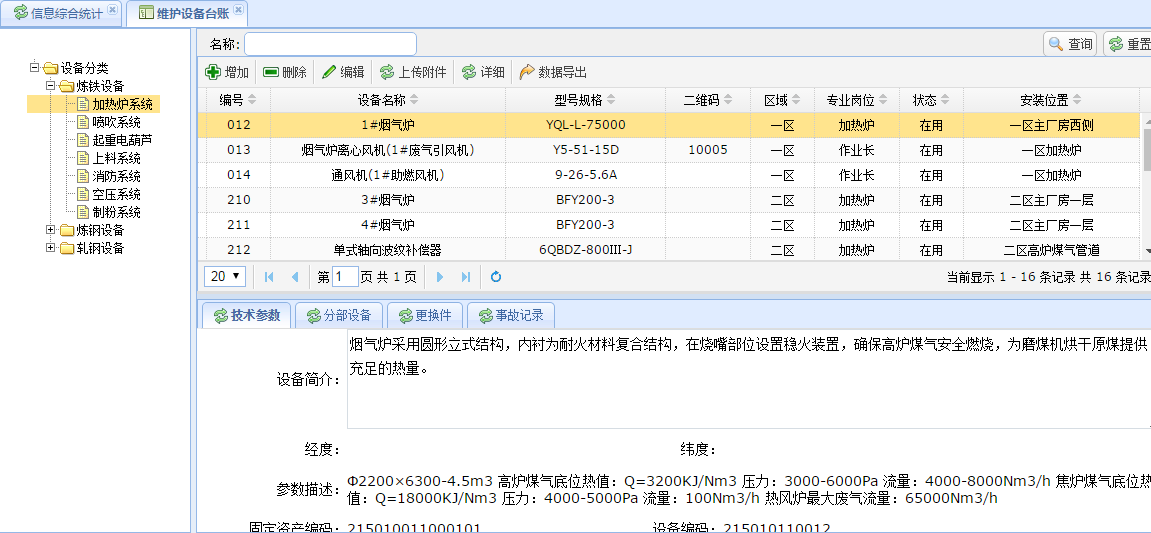The height and width of the screenshot is (533, 1151).
Task: Switch to the 分部设备 tab
Action: click(339, 316)
